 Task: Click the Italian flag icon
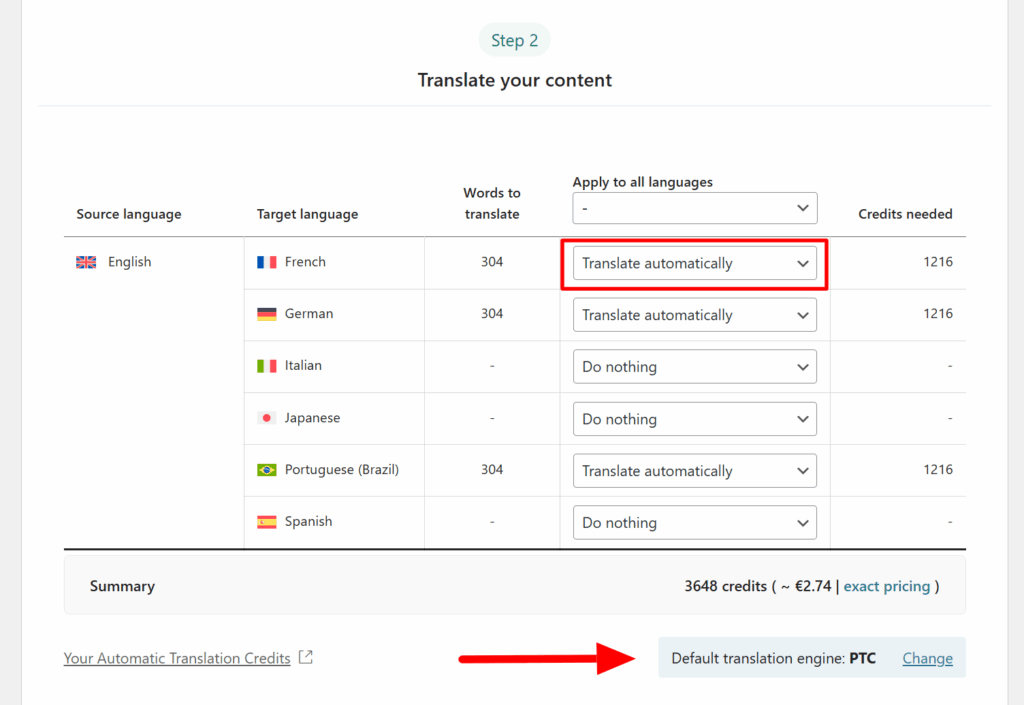(265, 365)
